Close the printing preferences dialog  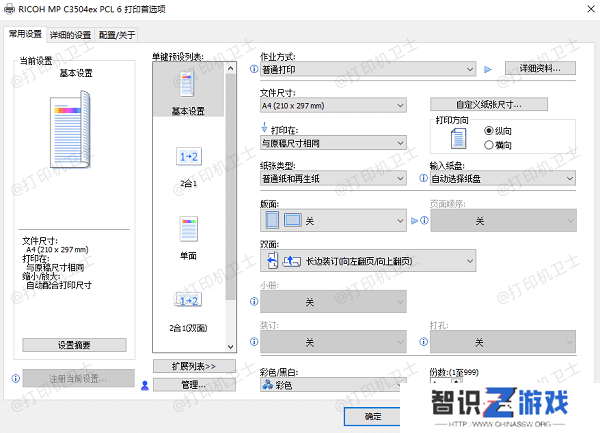tap(591, 9)
